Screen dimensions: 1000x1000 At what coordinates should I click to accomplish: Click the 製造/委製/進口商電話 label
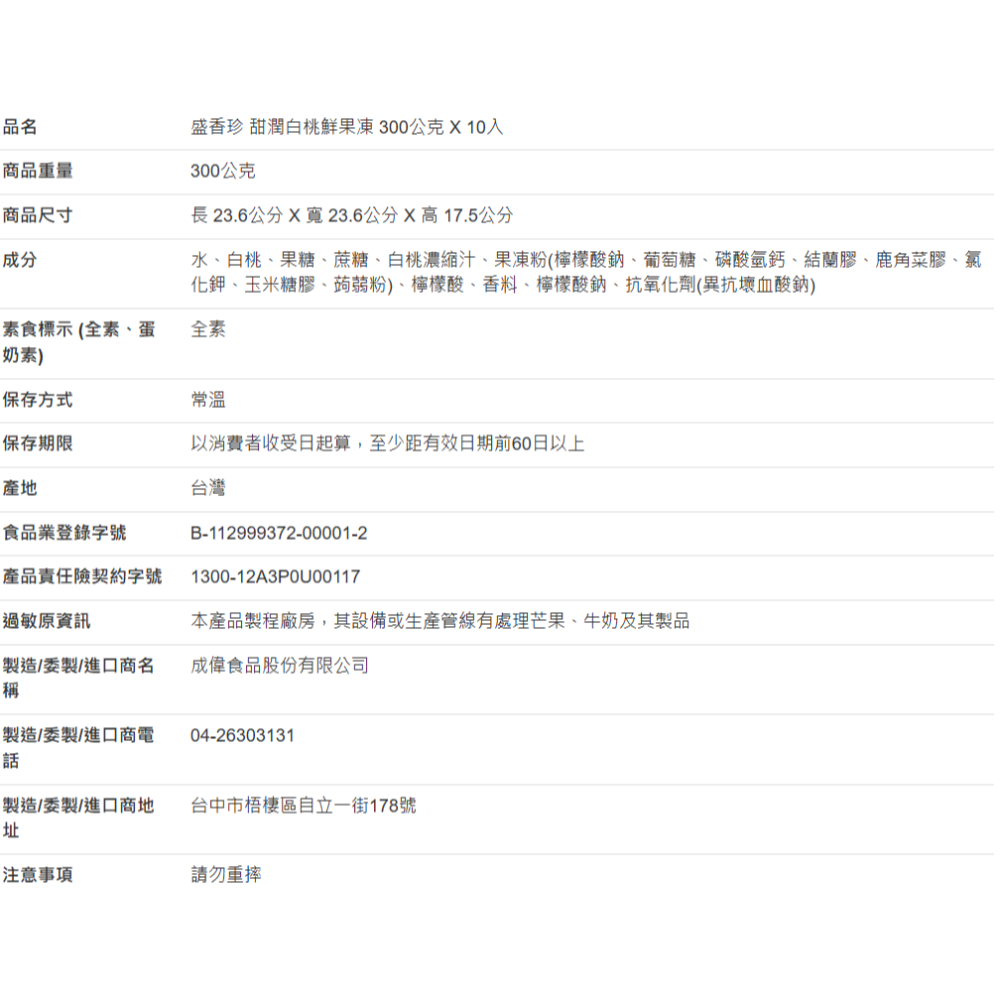coord(78,747)
